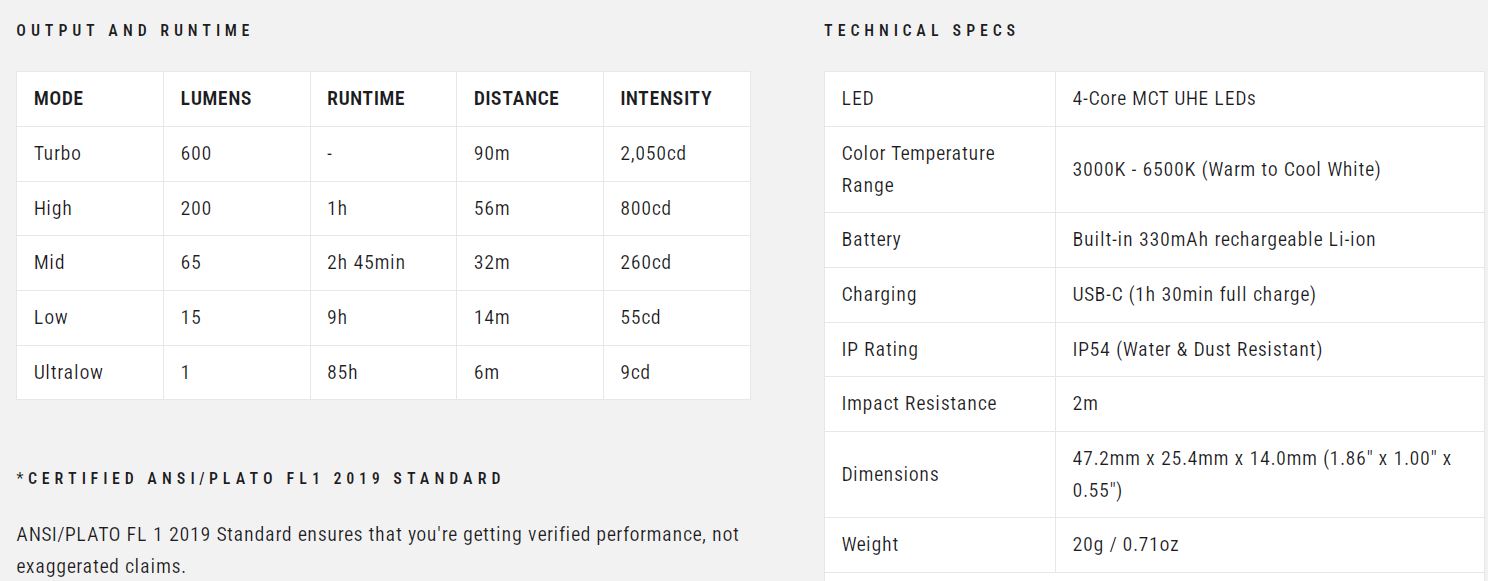1488x581 pixels.
Task: Click the RUNTIME column header
Action: point(366,99)
